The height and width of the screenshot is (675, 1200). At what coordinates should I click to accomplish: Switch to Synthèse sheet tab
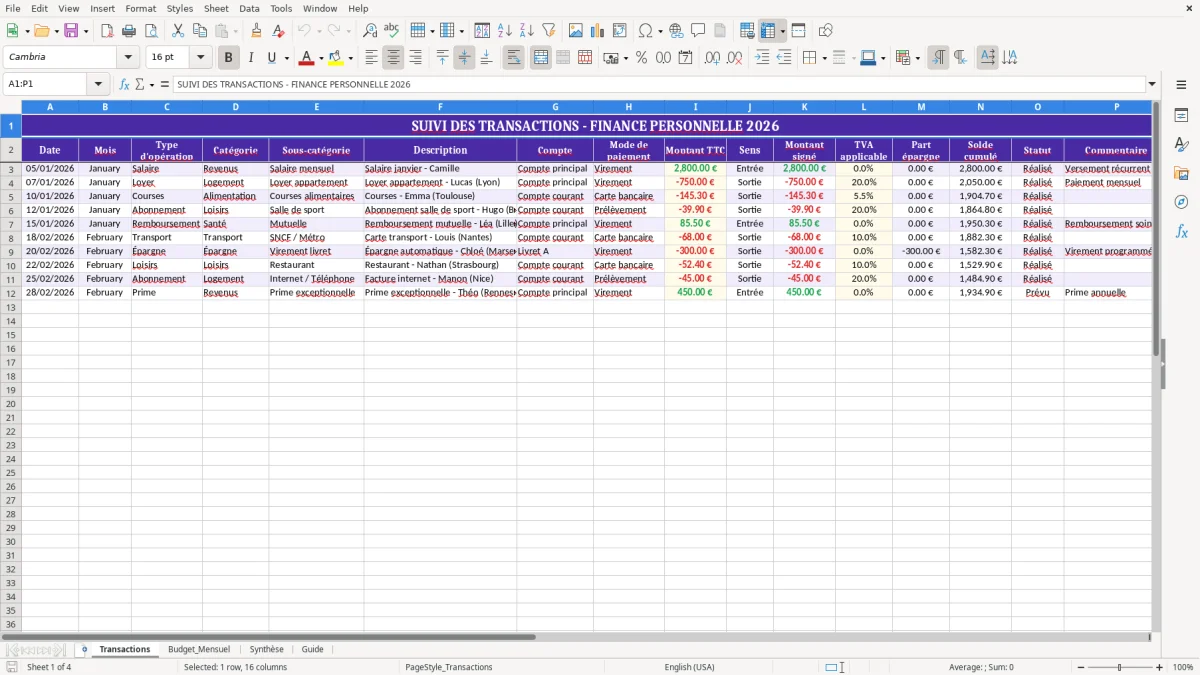266,649
